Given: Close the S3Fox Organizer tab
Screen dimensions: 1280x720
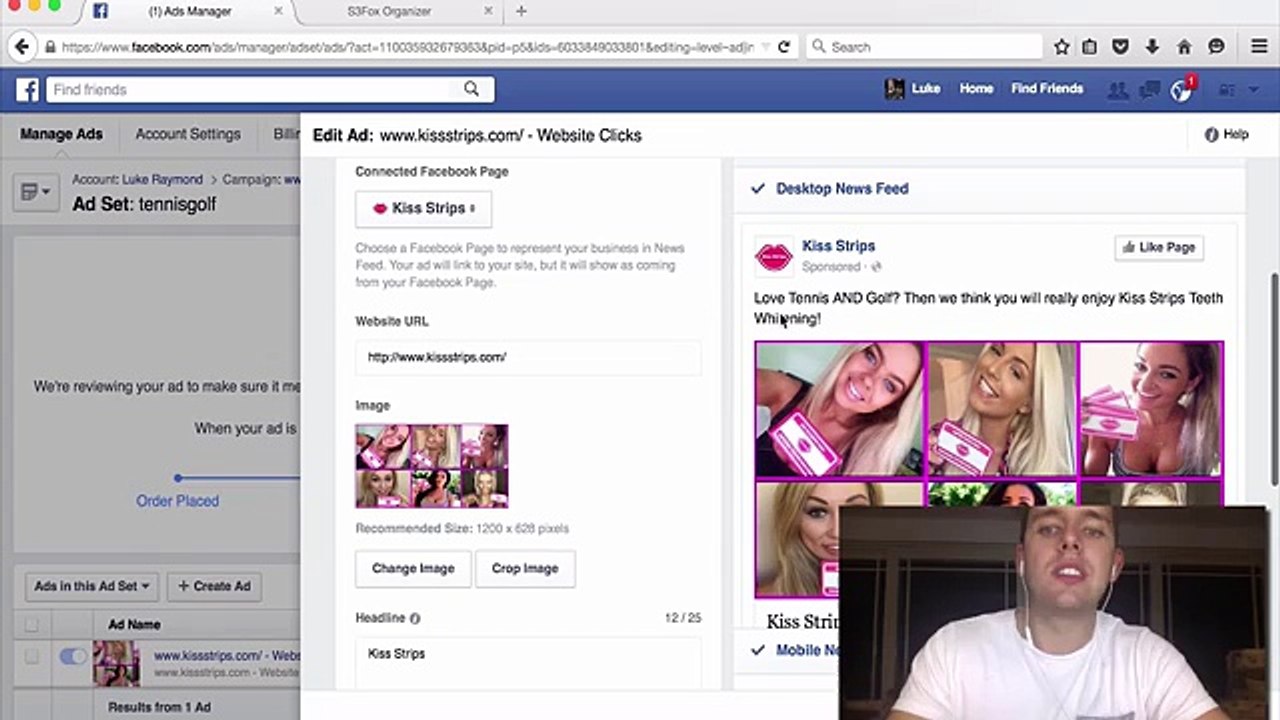Looking at the screenshot, I should point(489,11).
